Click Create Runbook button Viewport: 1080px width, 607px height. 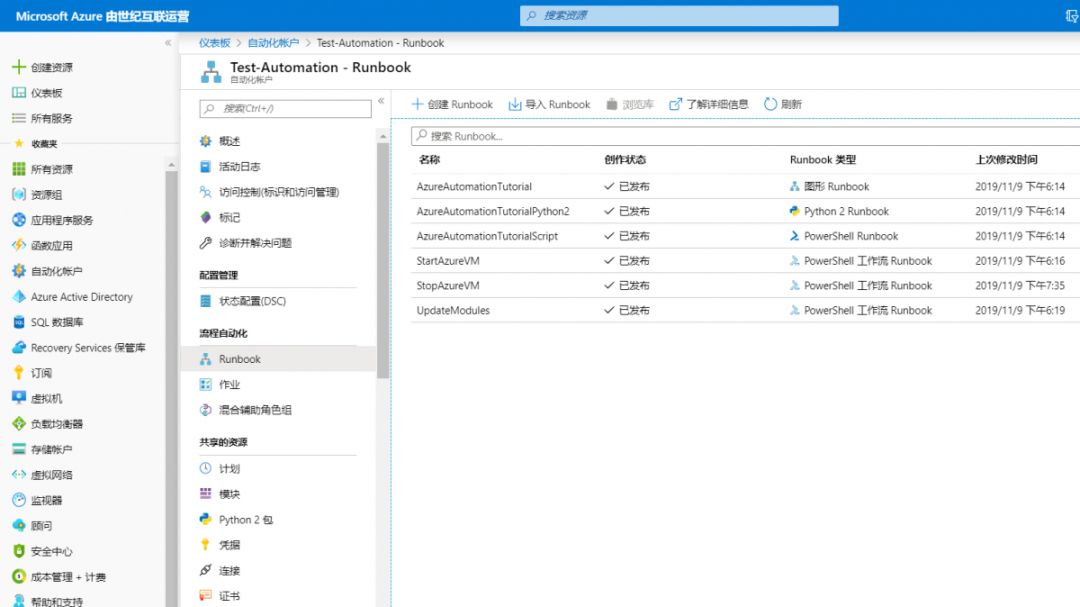pyautogui.click(x=452, y=104)
